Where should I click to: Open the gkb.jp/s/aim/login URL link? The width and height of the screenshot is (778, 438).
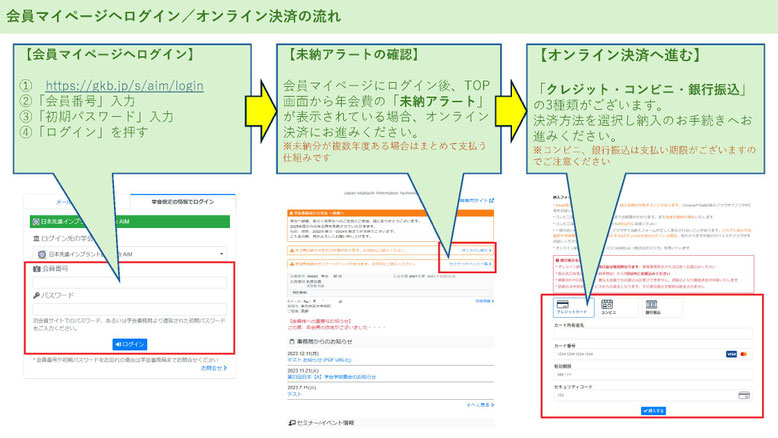(125, 86)
